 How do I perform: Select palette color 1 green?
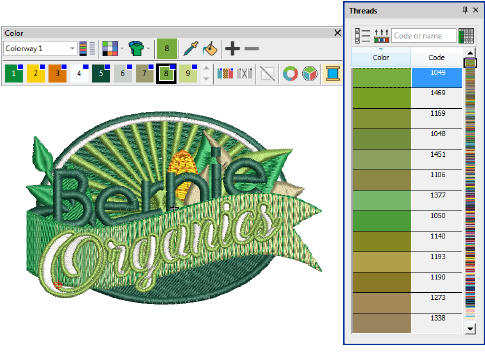point(14,73)
